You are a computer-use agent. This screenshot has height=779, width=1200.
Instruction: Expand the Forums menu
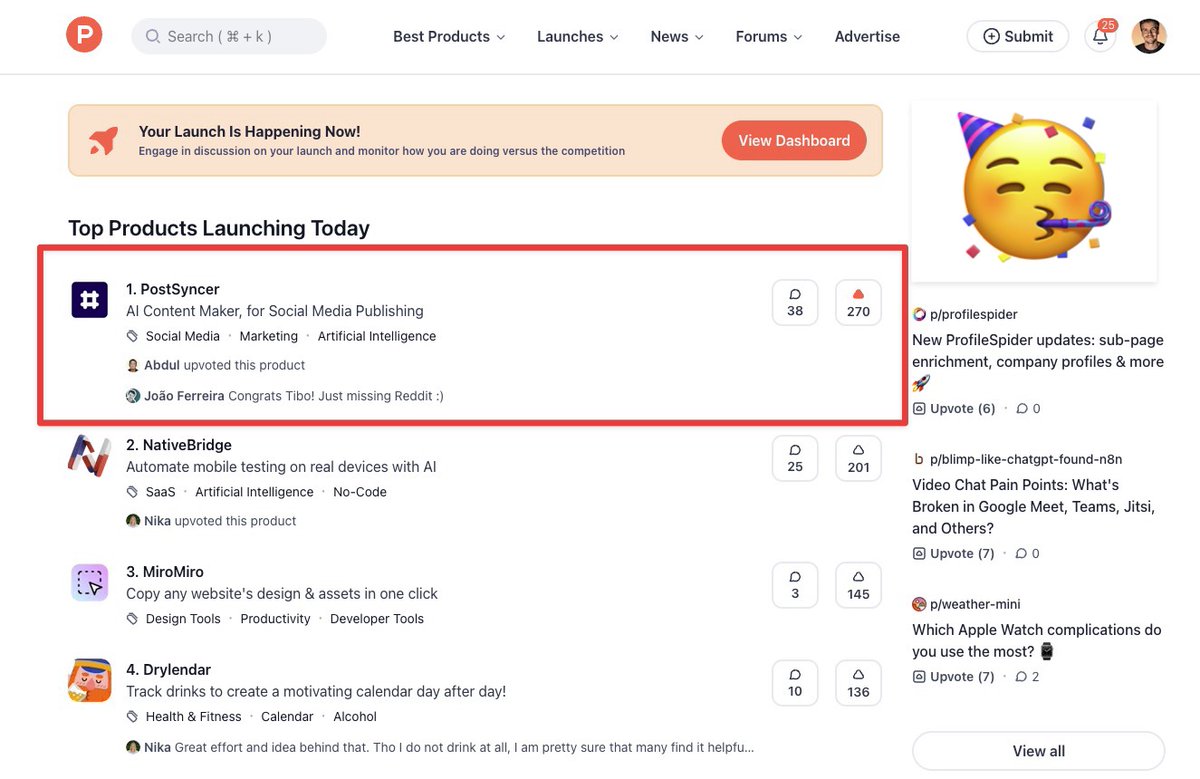tap(769, 36)
